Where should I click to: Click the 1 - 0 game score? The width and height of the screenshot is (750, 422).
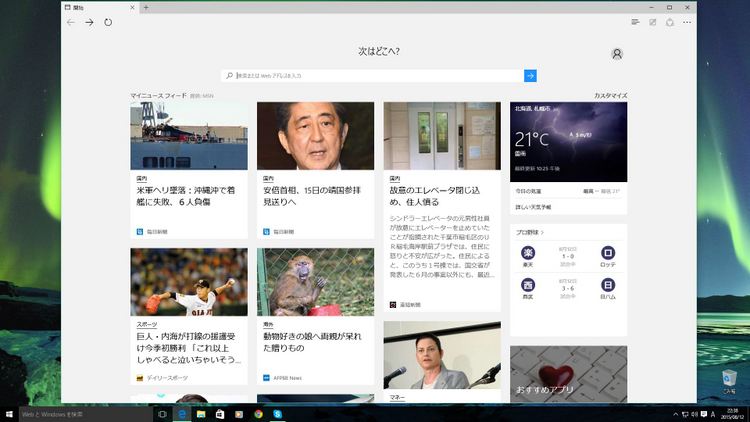coord(568,256)
